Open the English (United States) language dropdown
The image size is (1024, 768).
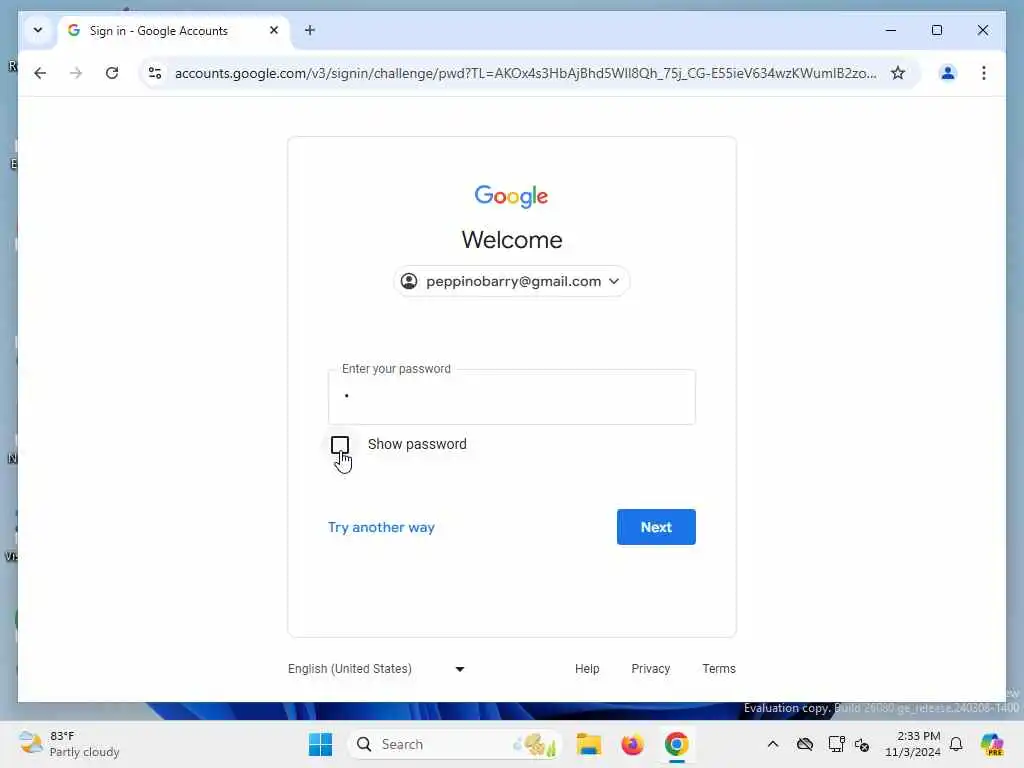[376, 669]
